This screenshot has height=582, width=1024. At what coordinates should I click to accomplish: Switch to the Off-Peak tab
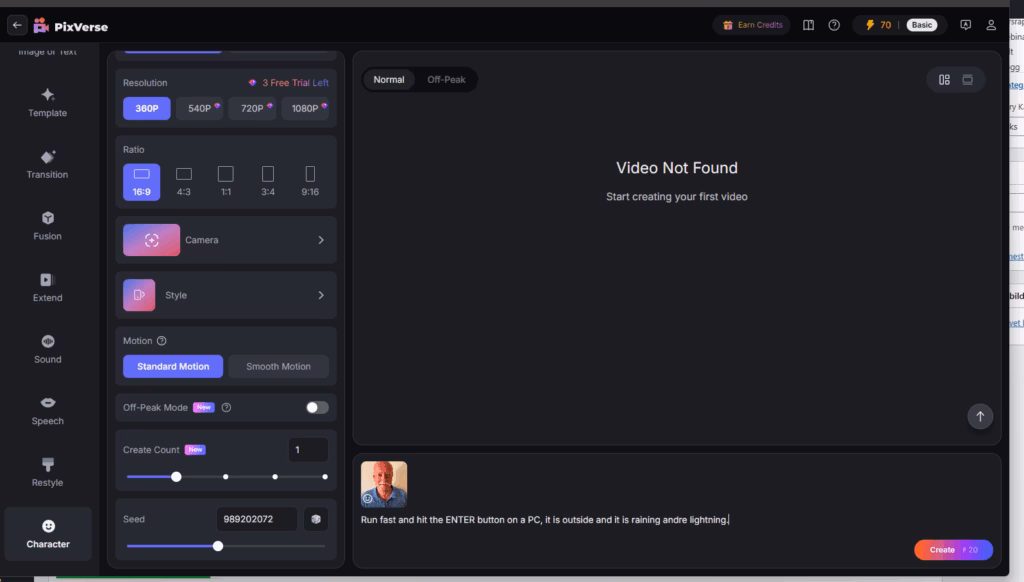click(446, 80)
